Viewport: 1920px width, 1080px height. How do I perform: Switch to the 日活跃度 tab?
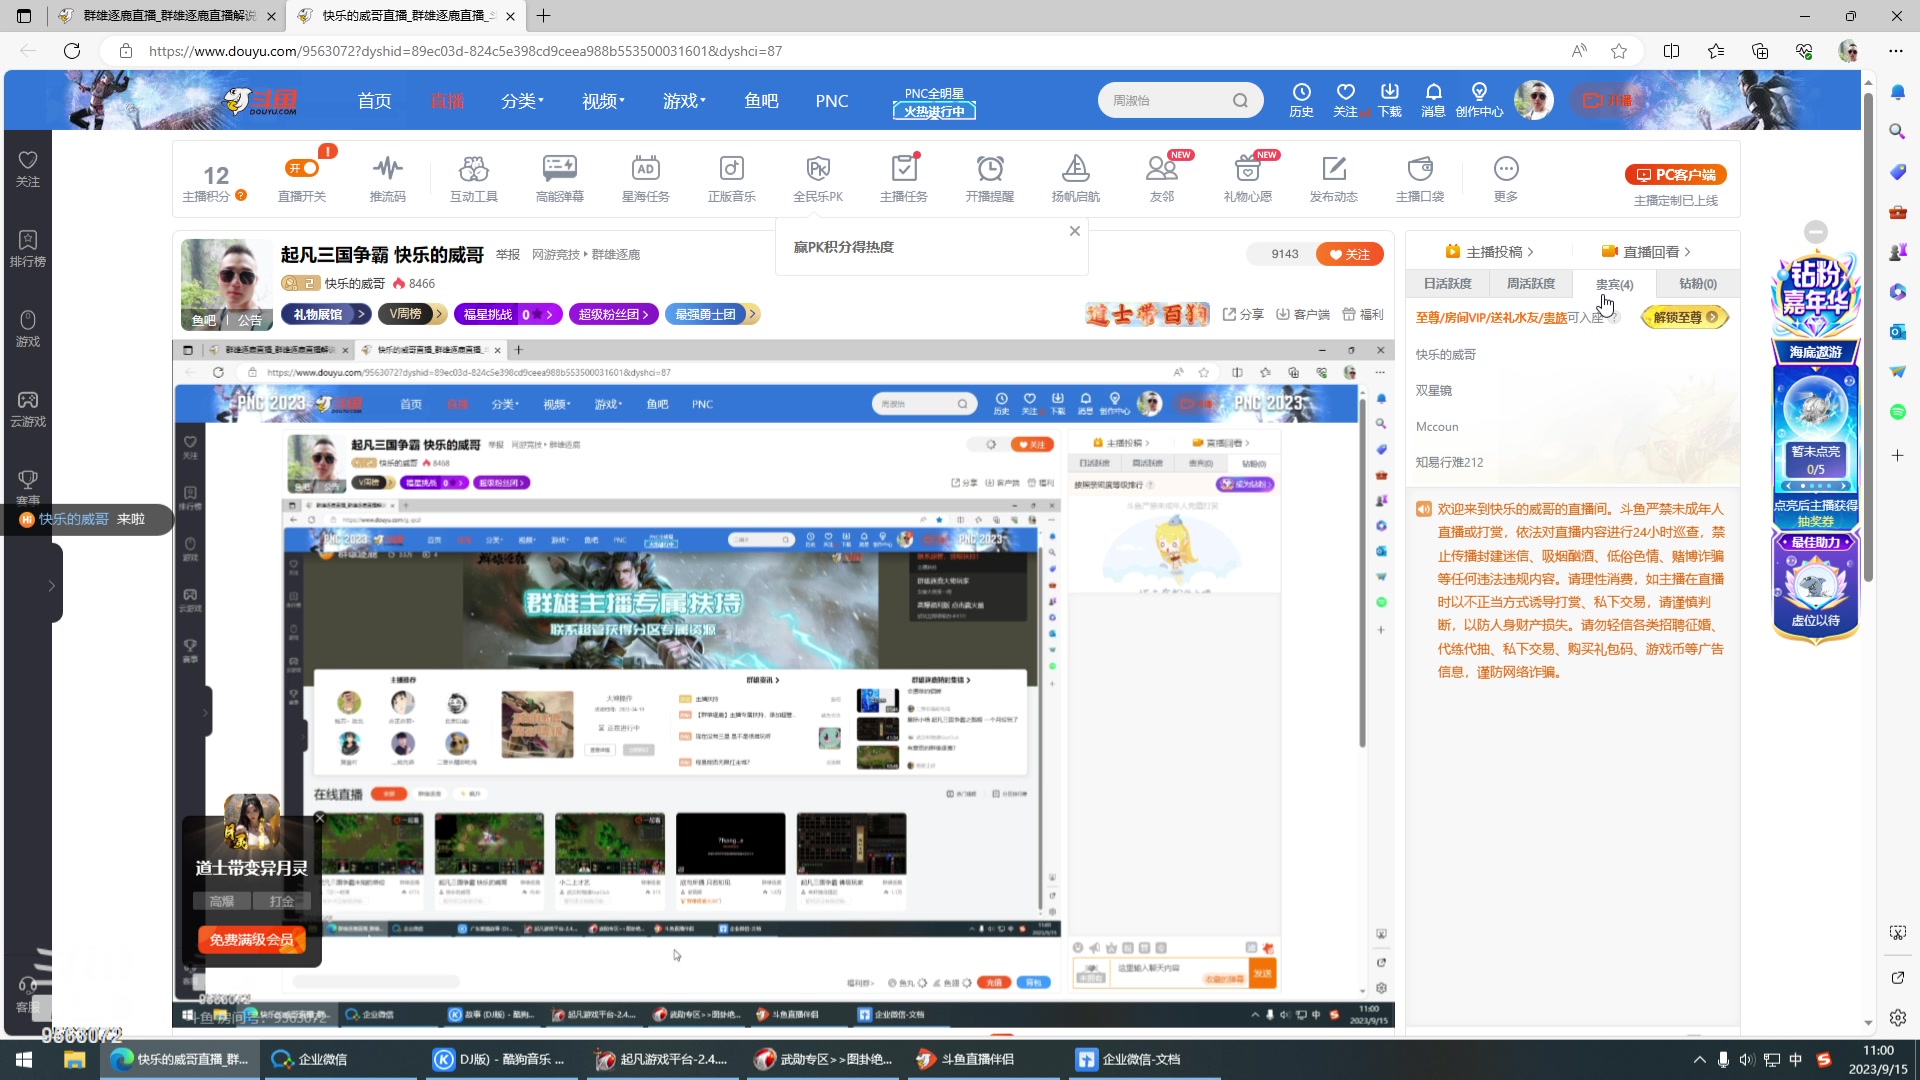click(1447, 284)
